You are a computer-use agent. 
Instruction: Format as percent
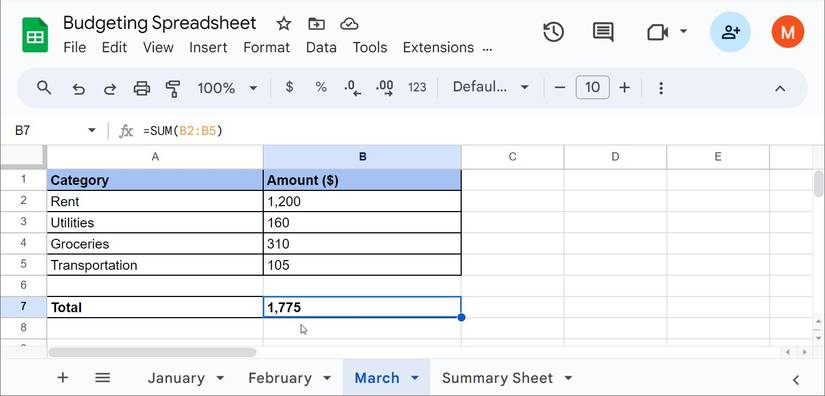[321, 88]
